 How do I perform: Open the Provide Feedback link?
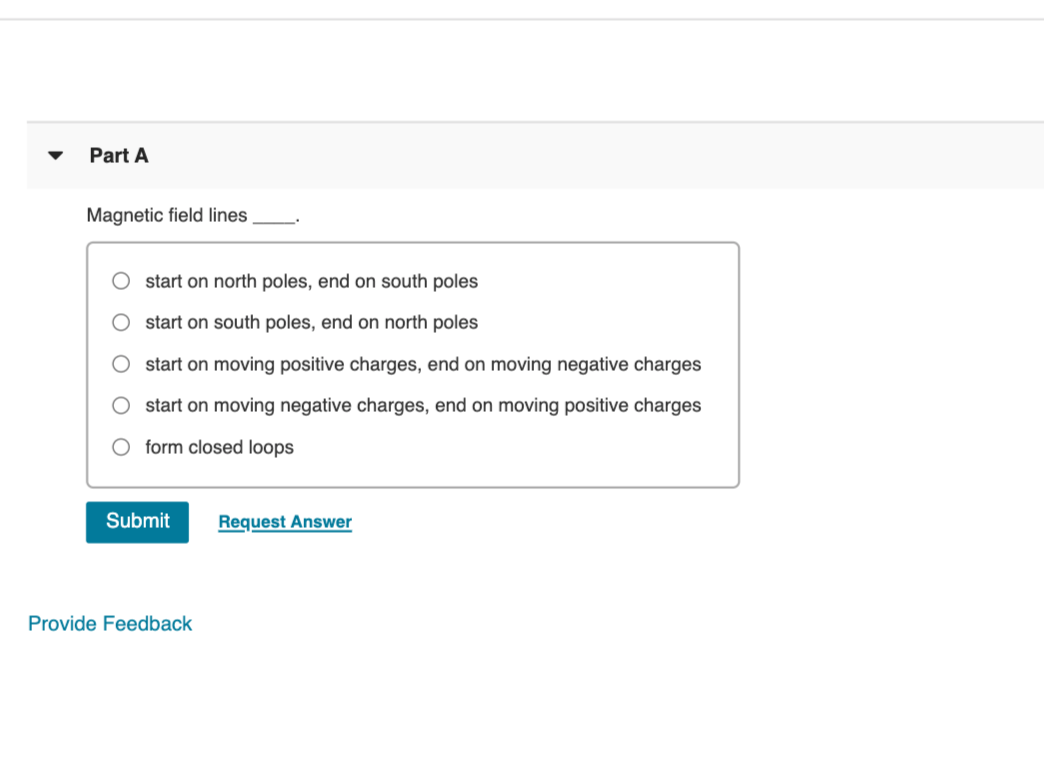click(x=110, y=623)
